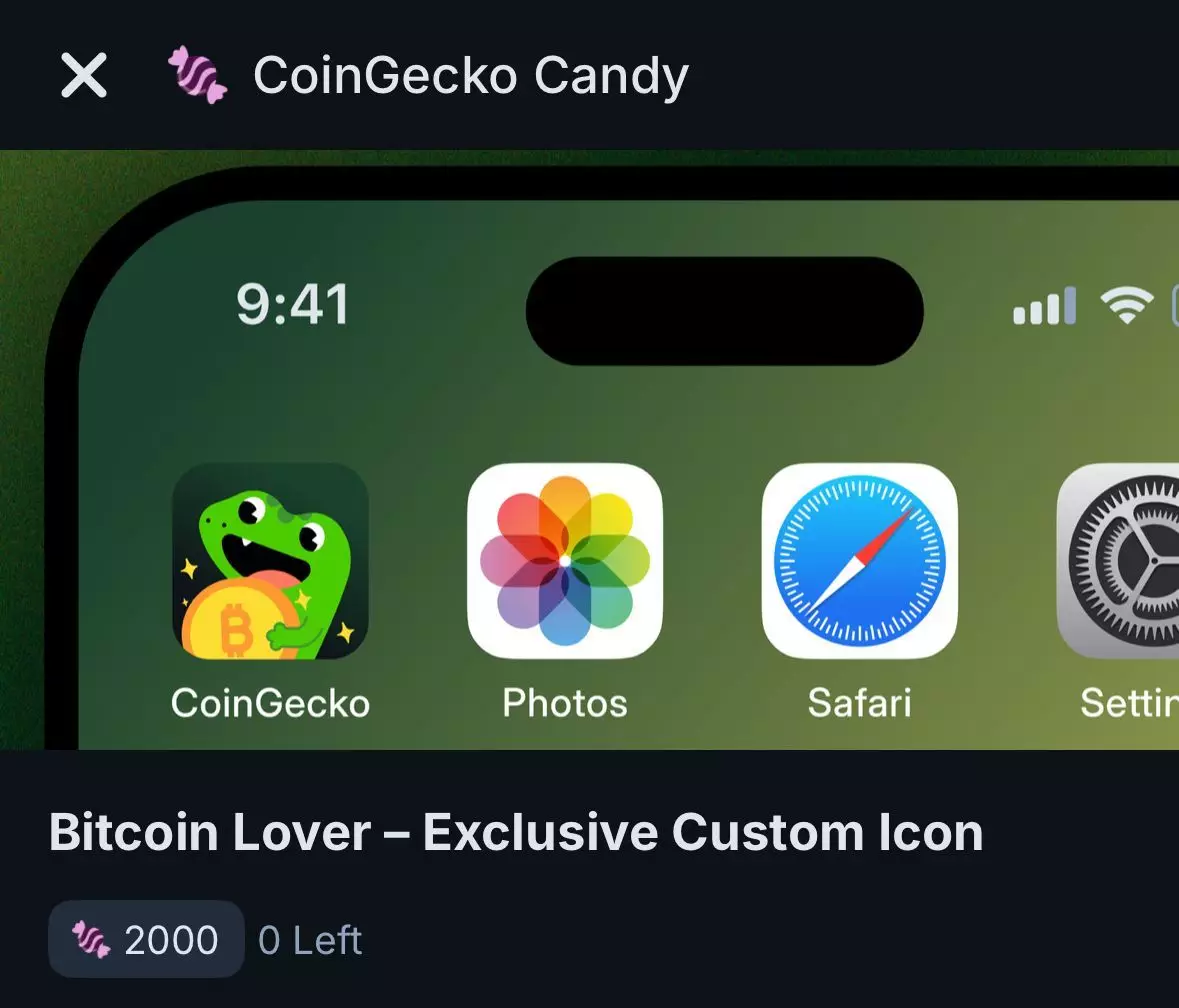Select the CoinGecko Bitcoin gecko app icon
Screen dimensions: 1179x1008
270,561
